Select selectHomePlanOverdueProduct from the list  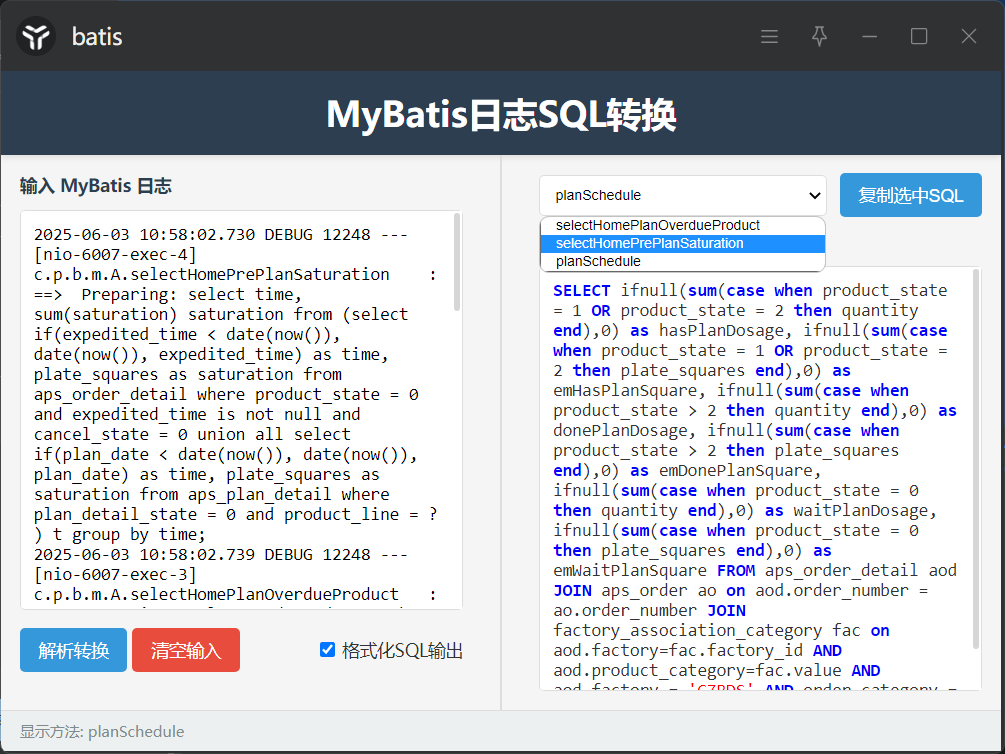click(683, 226)
